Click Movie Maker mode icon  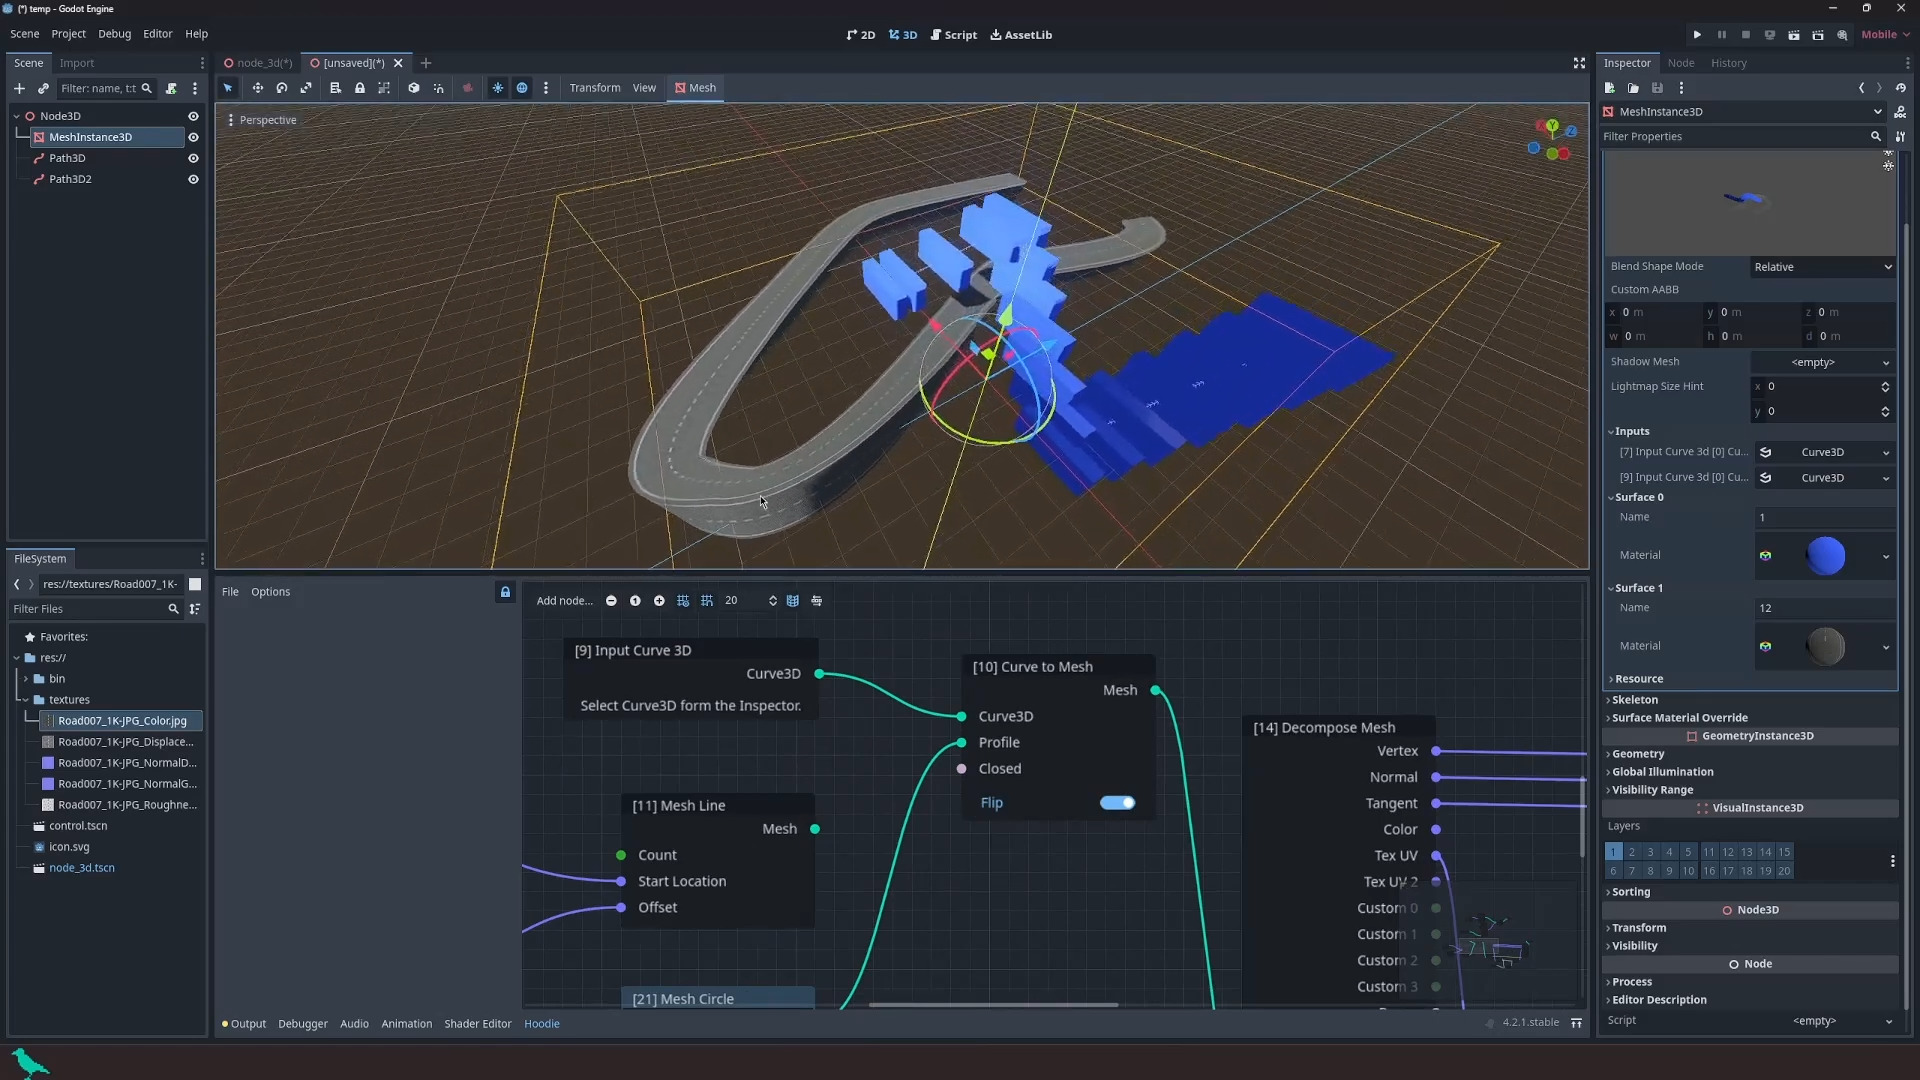click(1842, 35)
